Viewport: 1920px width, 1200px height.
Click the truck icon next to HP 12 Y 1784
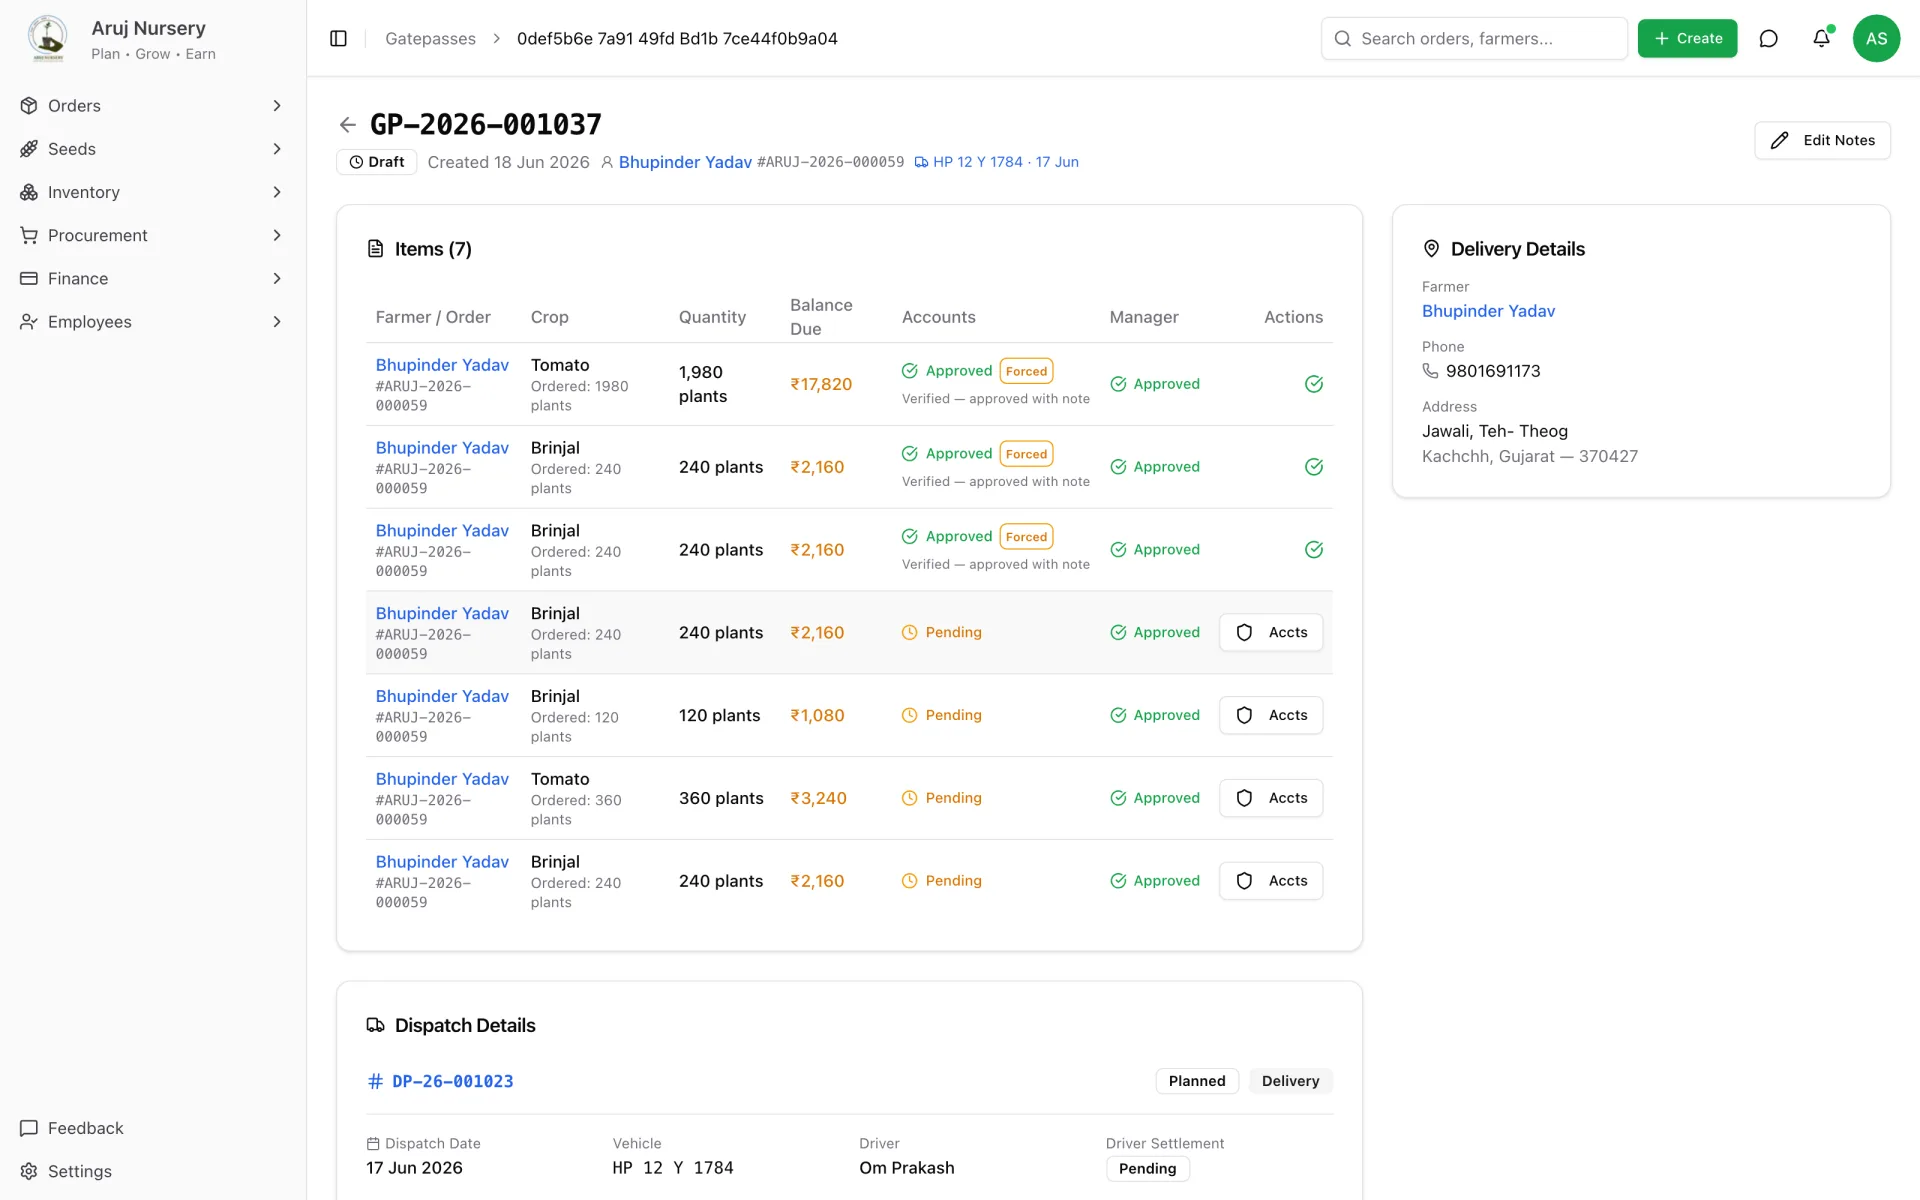point(921,162)
